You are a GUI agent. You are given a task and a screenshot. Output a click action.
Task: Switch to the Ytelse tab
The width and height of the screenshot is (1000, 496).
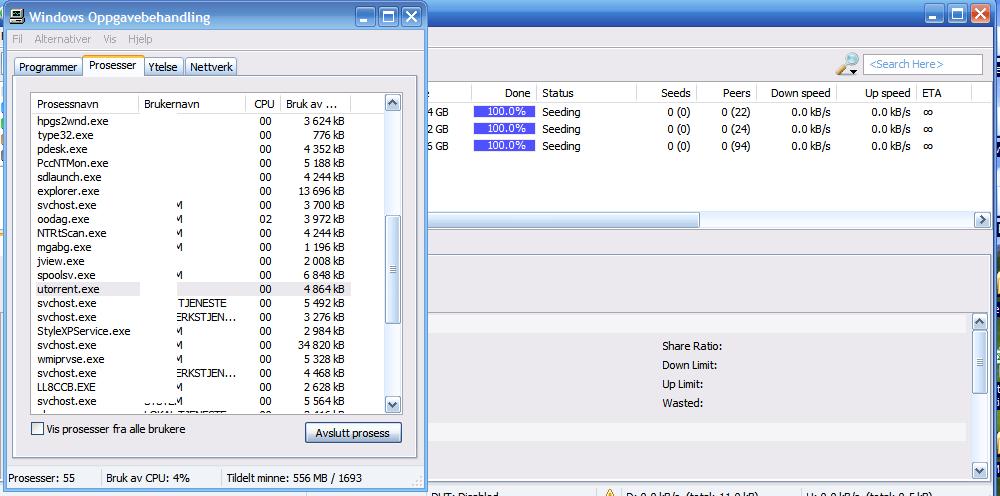163,67
